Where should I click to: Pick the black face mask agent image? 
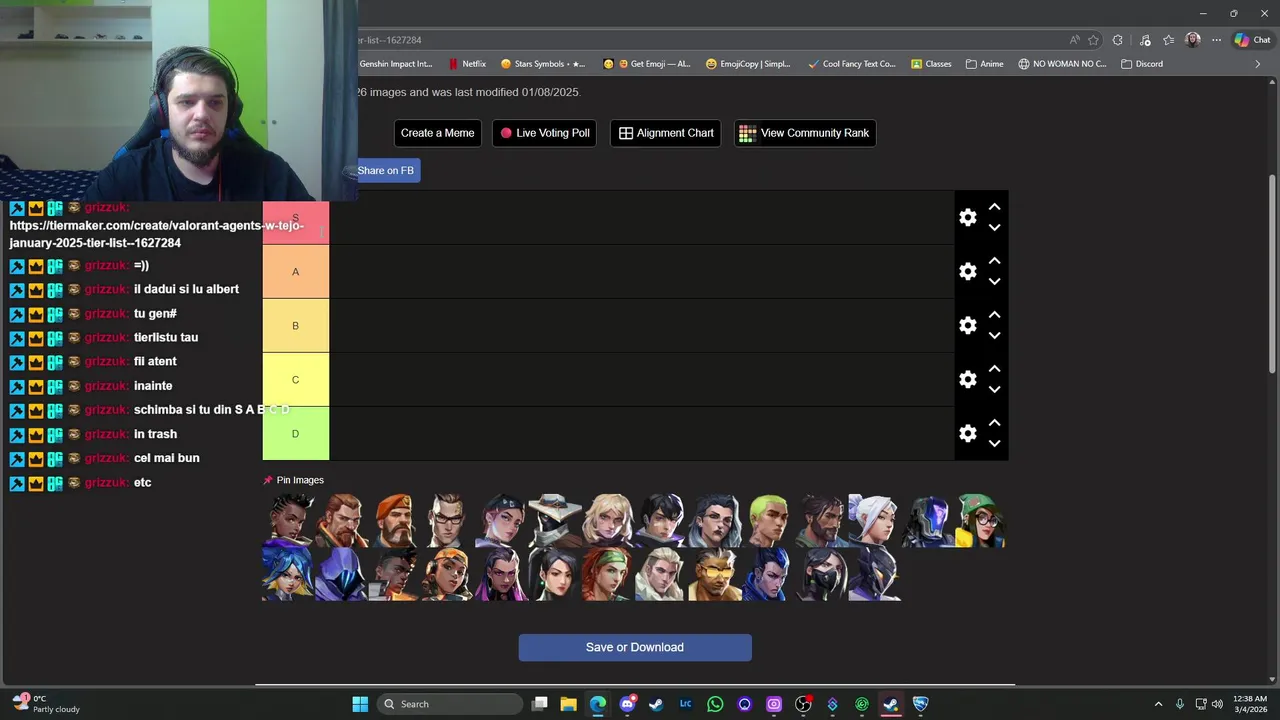coord(822,574)
